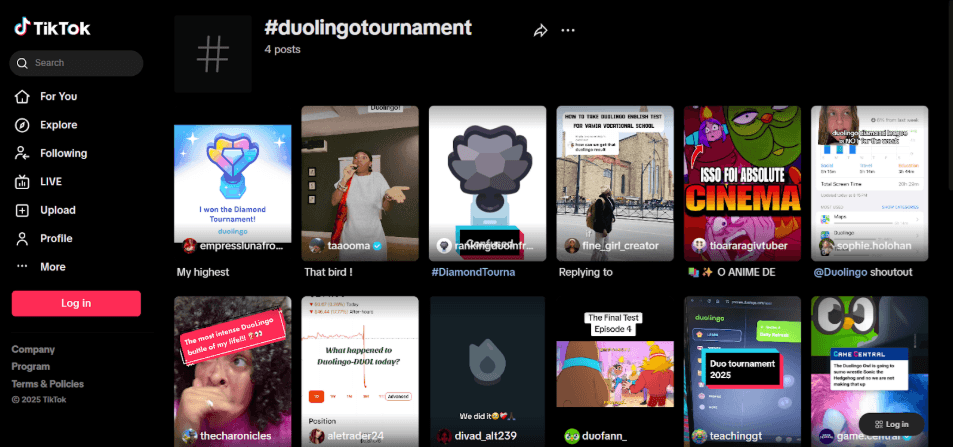Image resolution: width=953 pixels, height=447 pixels.
Task: Click the tioararagivtuber avatar icon
Action: point(699,246)
